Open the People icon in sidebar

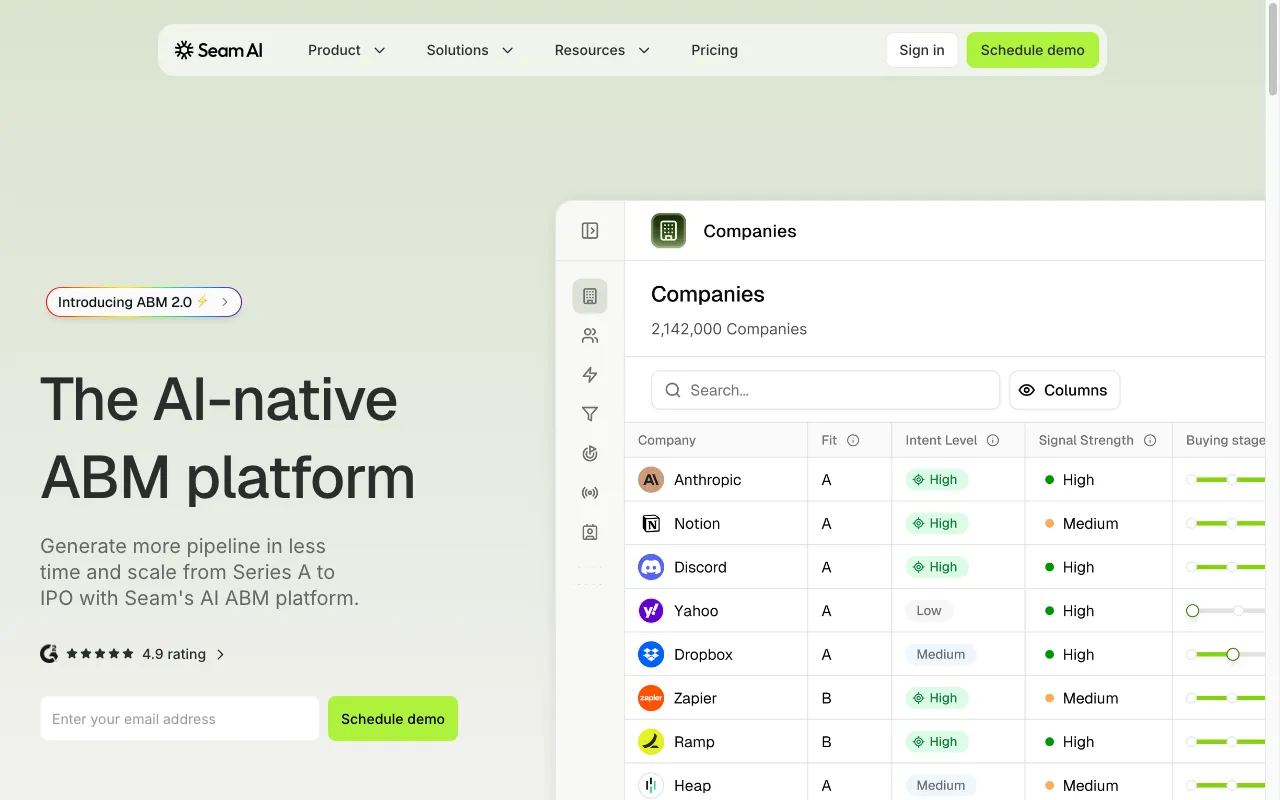pos(590,336)
